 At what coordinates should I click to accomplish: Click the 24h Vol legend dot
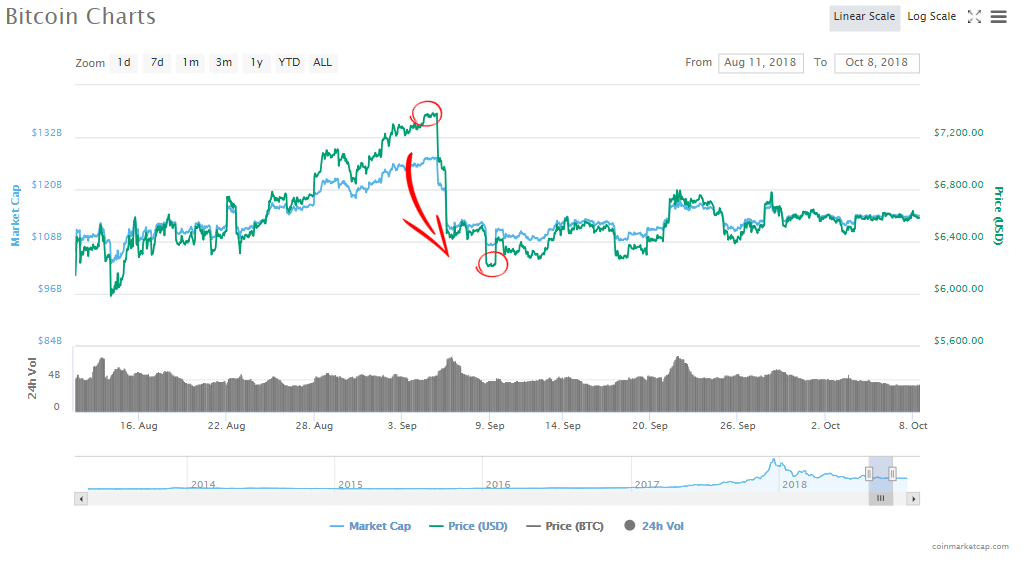[x=630, y=526]
